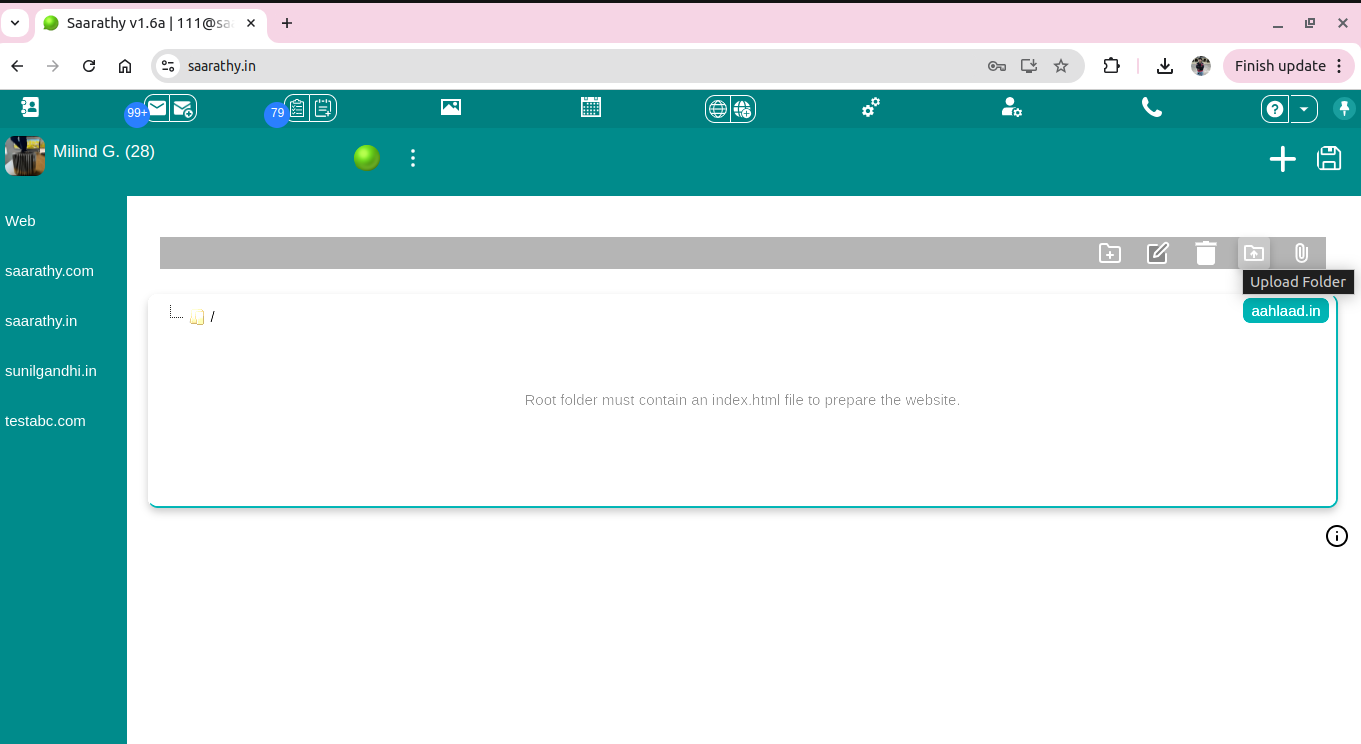Open the Phone icon in the top bar
The width and height of the screenshot is (1361, 744).
point(1151,106)
